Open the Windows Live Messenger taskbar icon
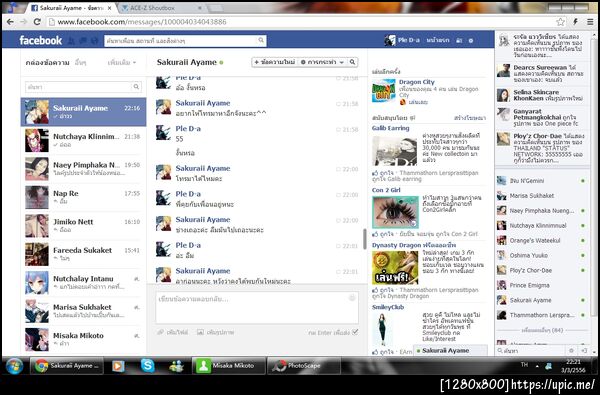 (176, 366)
